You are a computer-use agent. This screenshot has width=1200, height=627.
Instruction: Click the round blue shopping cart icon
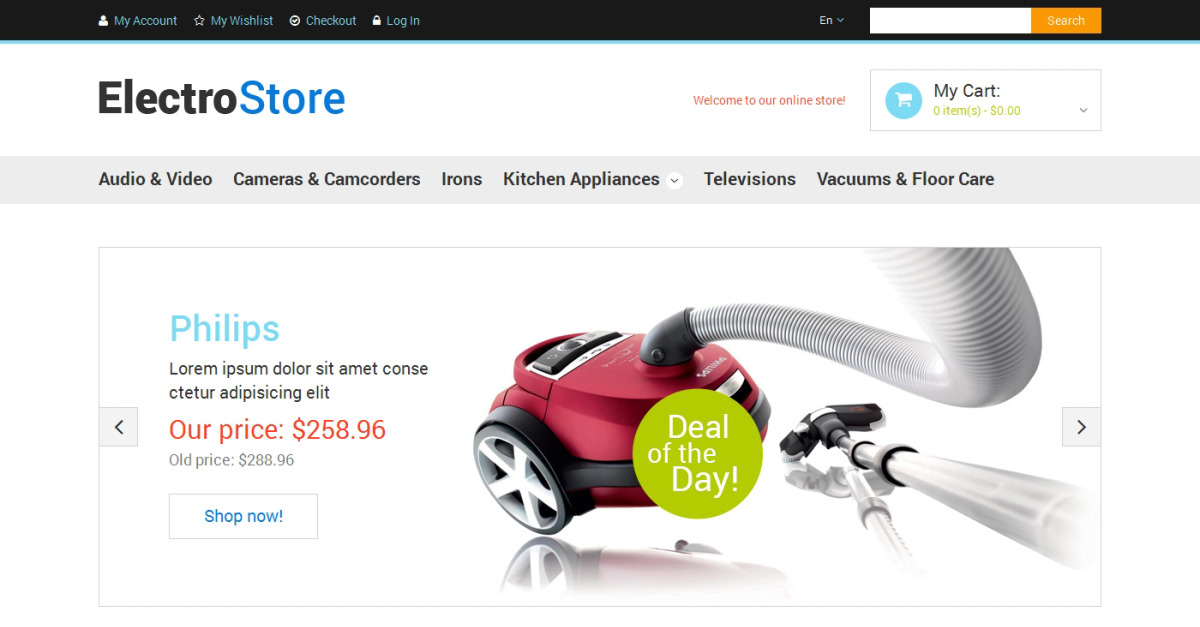pos(904,100)
